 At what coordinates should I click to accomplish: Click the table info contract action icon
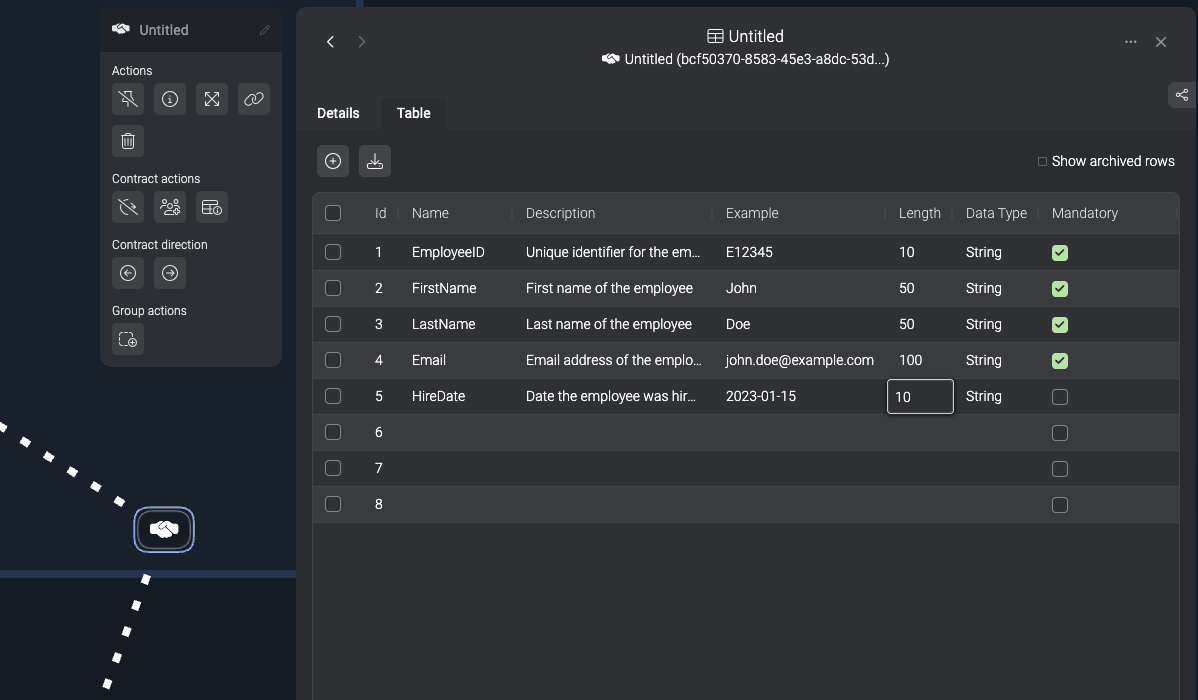point(212,207)
